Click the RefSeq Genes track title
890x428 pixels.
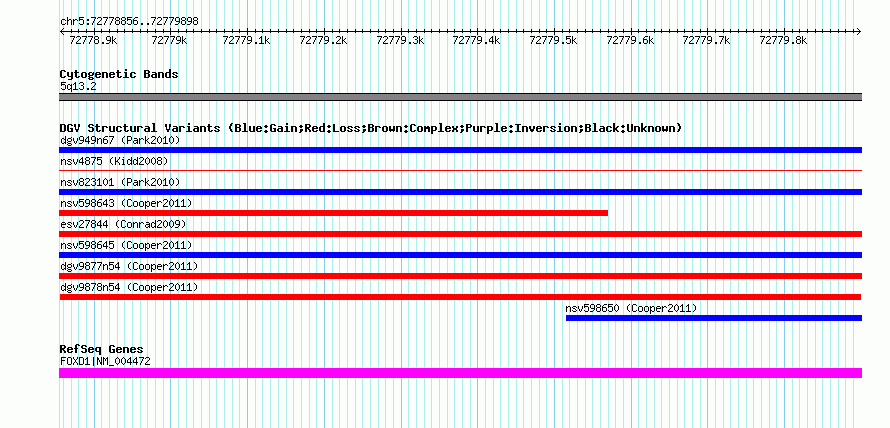(x=102, y=349)
